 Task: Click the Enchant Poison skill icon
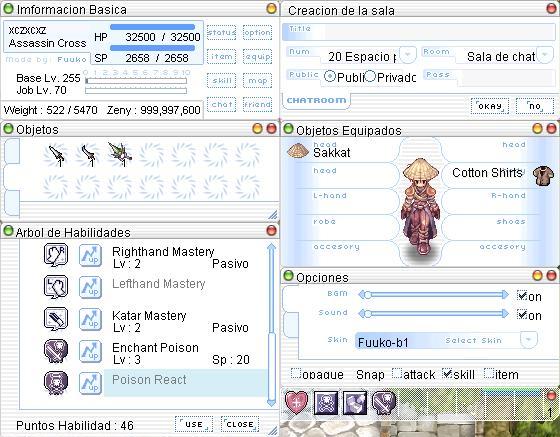click(x=56, y=351)
